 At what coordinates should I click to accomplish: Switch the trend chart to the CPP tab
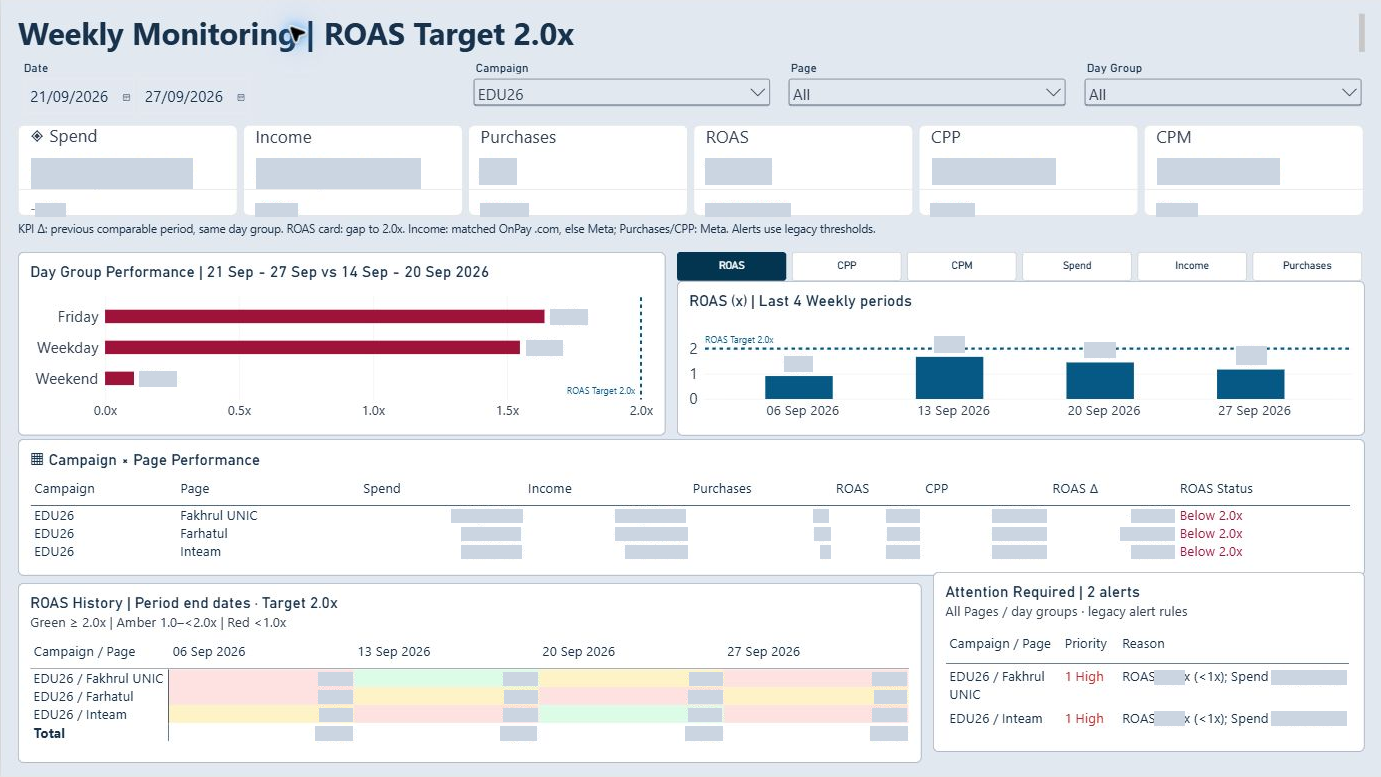(847, 266)
